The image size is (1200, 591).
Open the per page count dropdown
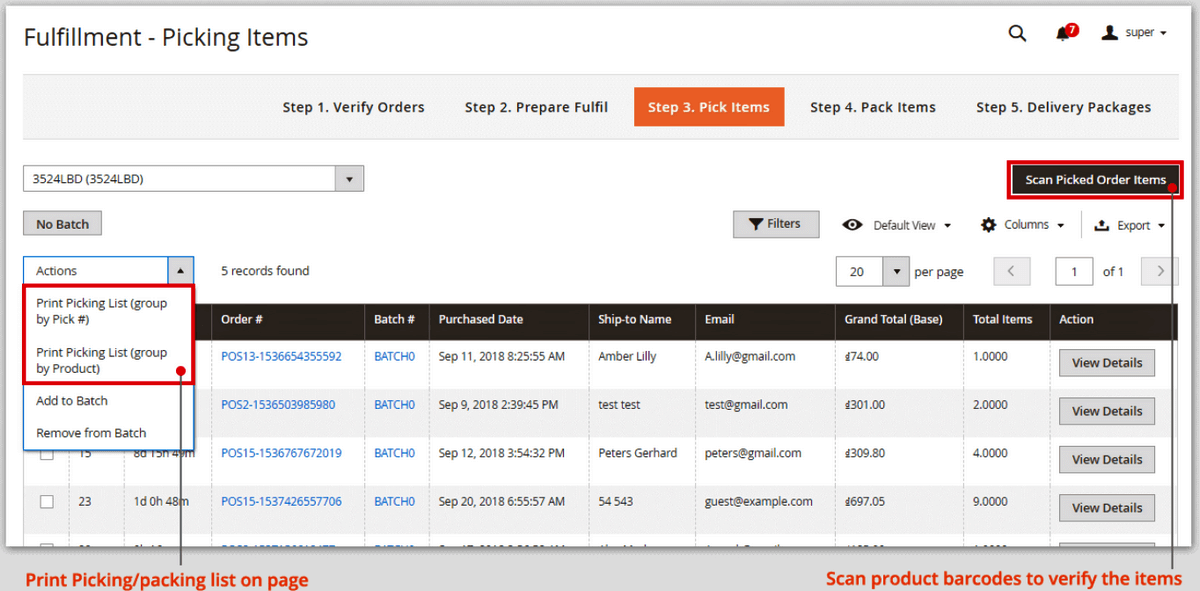pos(896,271)
